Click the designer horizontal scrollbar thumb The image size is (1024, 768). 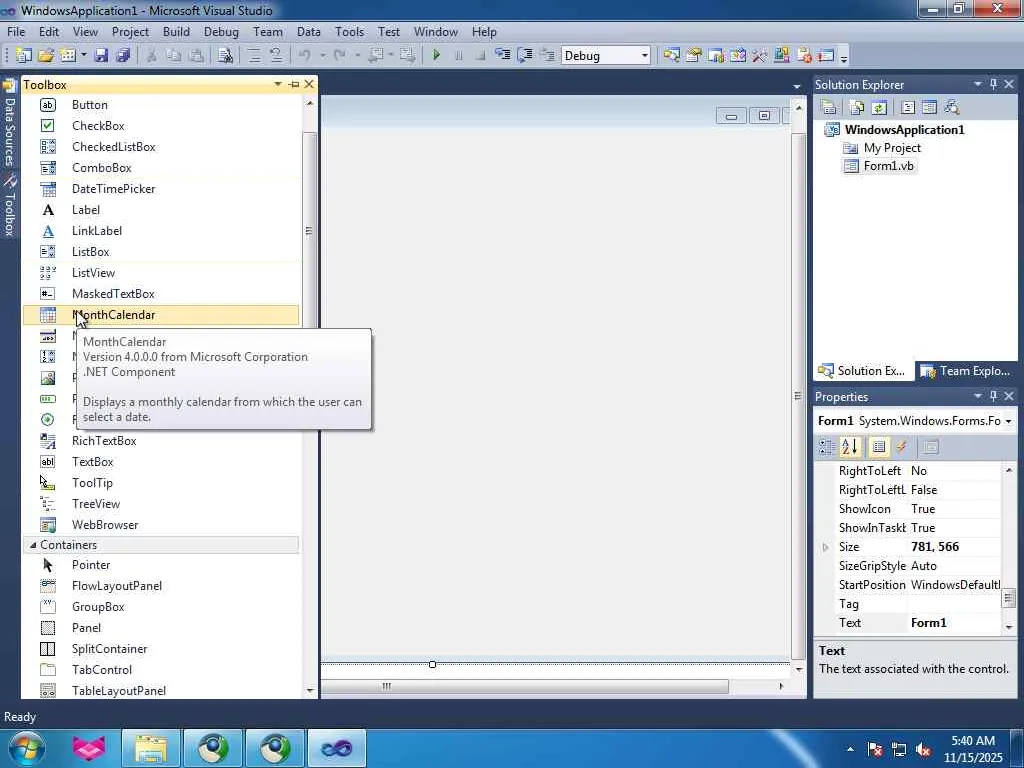click(524, 686)
